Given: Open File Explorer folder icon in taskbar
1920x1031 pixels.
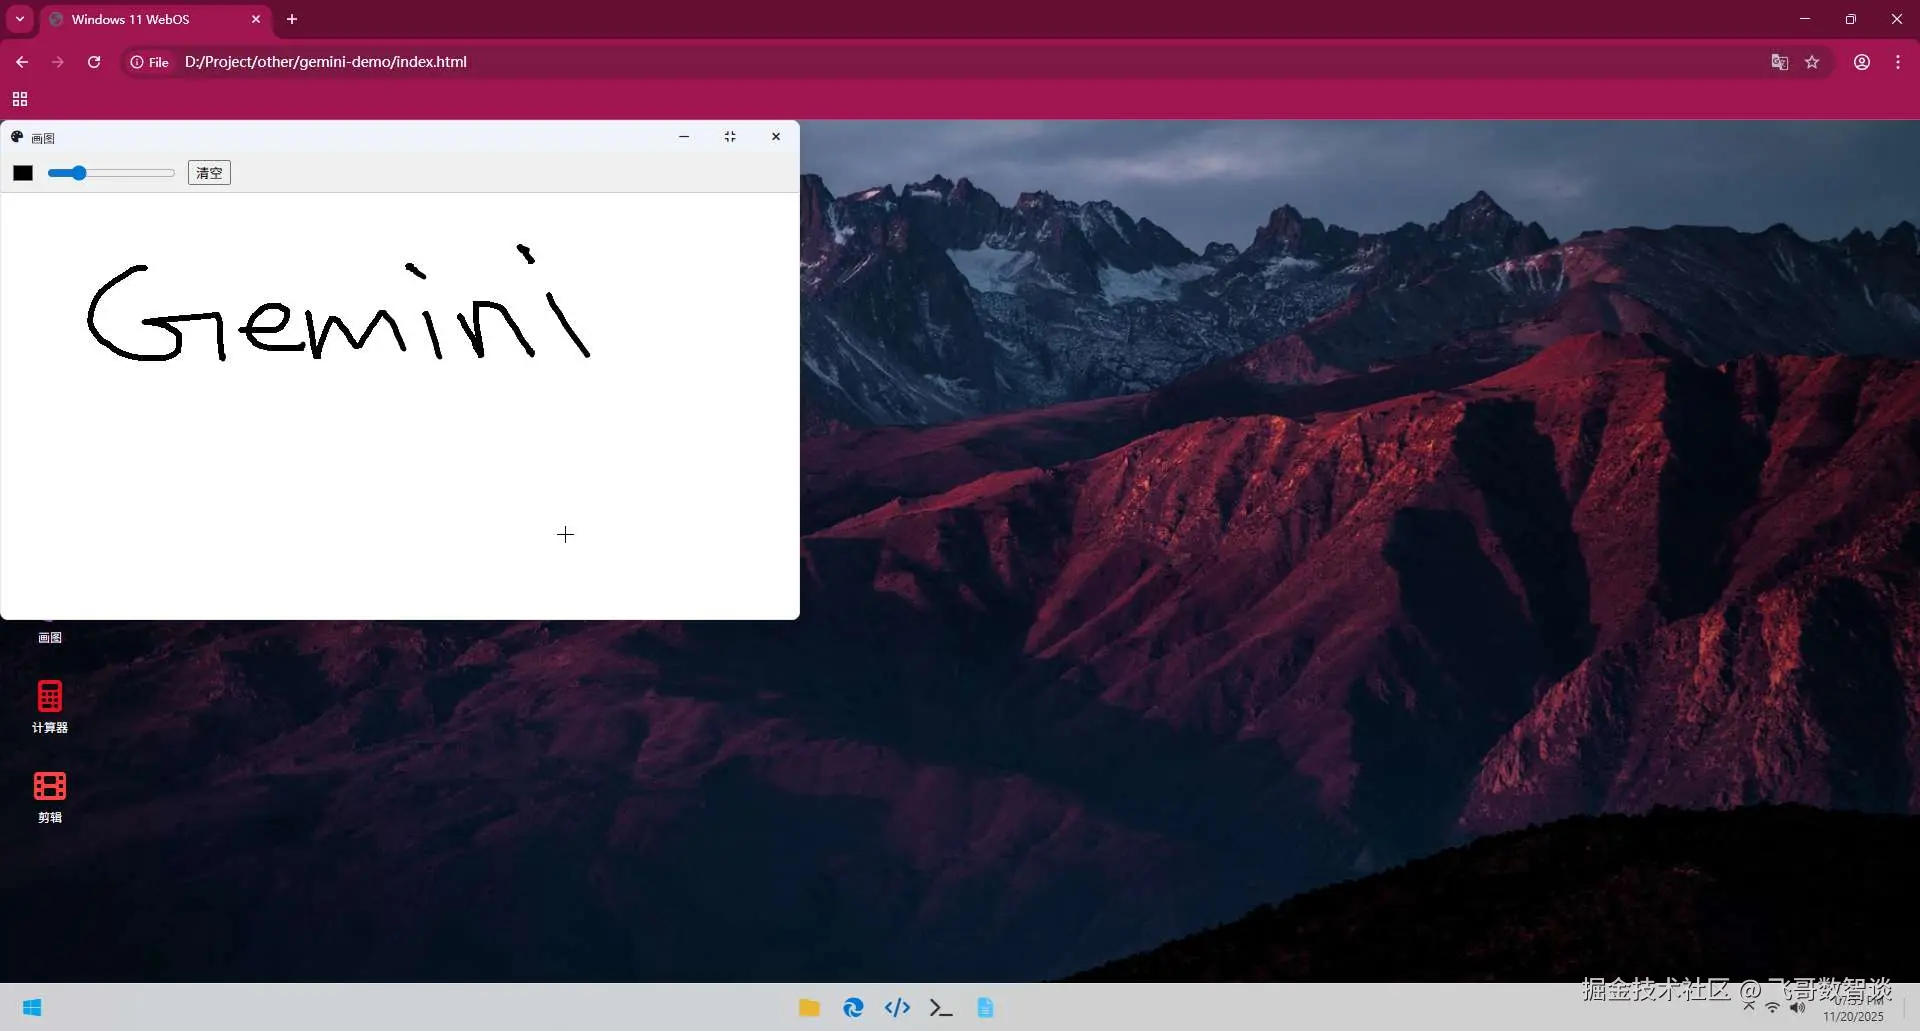Looking at the screenshot, I should click(x=809, y=1007).
